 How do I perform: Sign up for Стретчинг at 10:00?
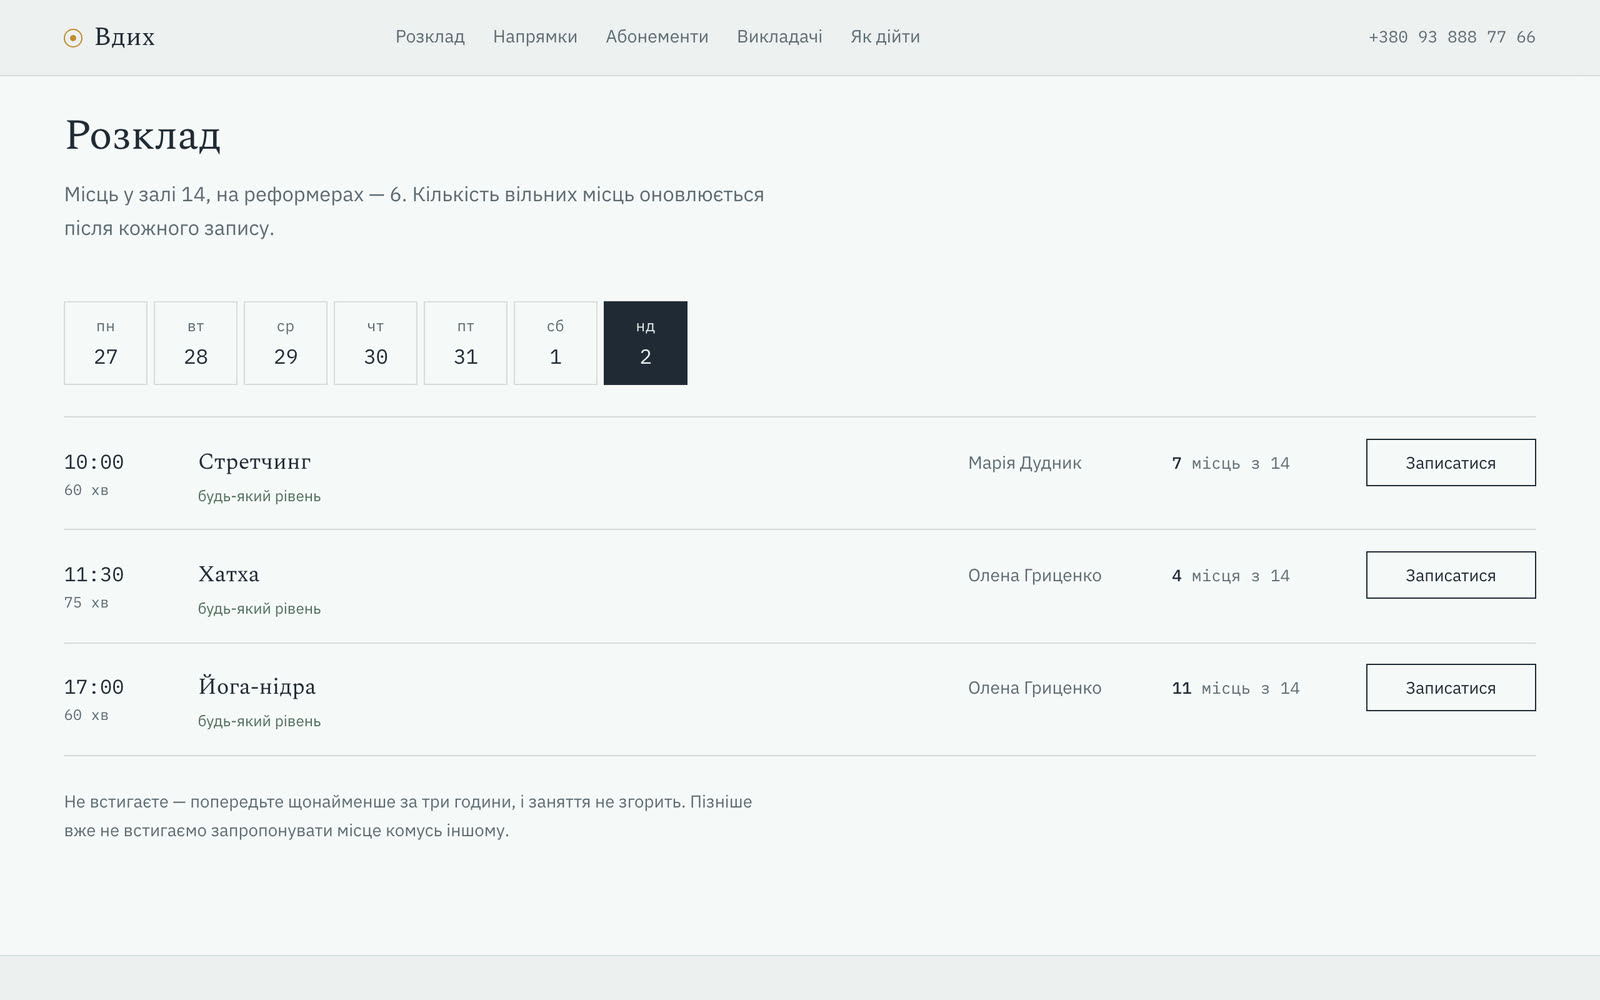point(1451,463)
